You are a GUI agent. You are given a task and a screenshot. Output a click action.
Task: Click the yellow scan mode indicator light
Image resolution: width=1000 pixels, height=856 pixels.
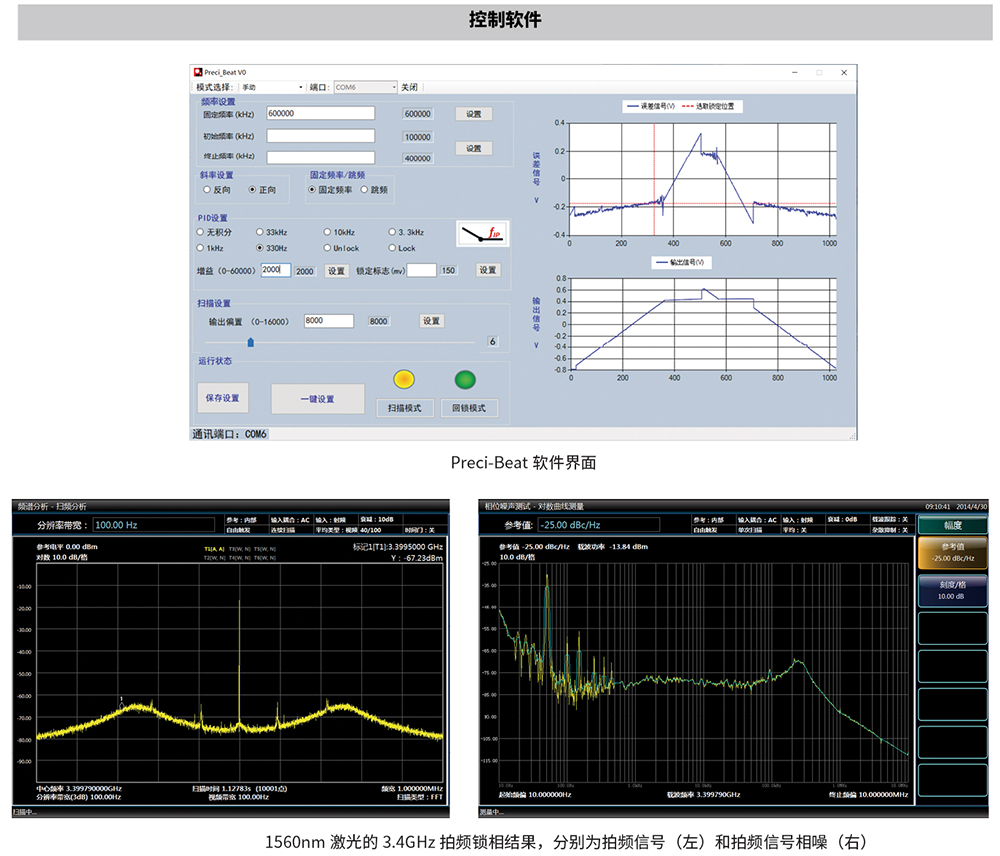[x=402, y=379]
